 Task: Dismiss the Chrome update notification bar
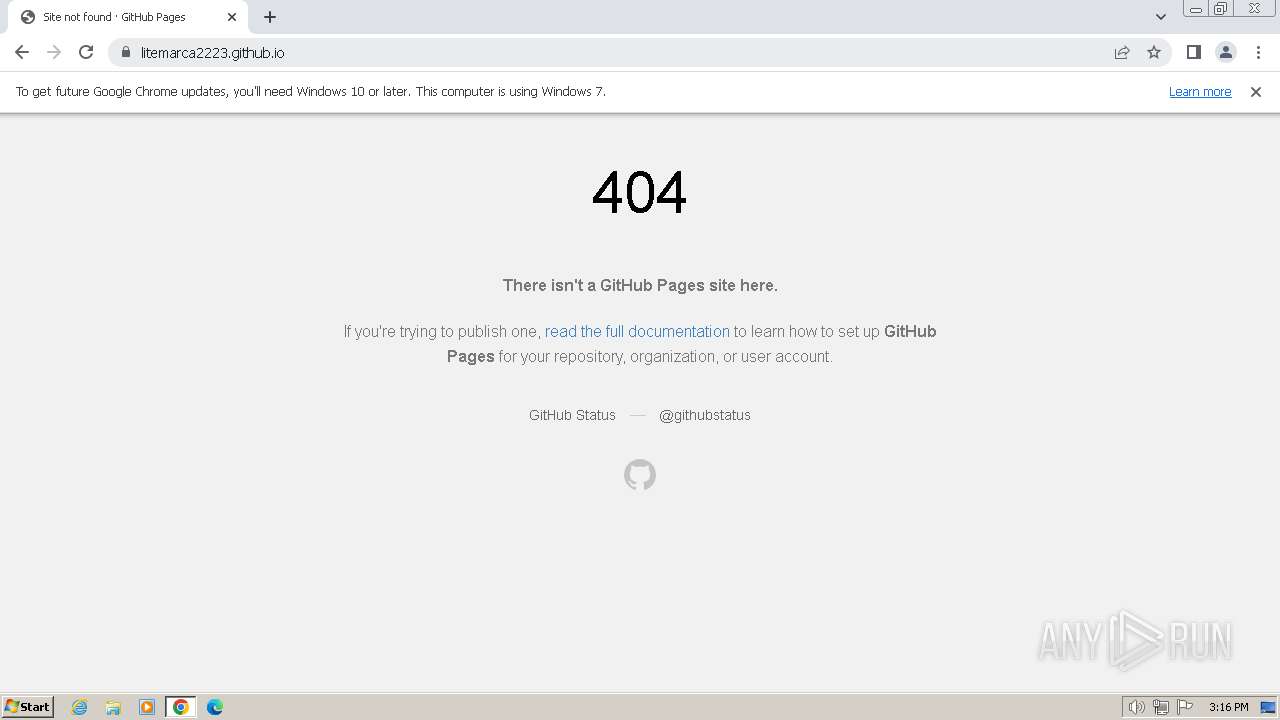tap(1256, 91)
